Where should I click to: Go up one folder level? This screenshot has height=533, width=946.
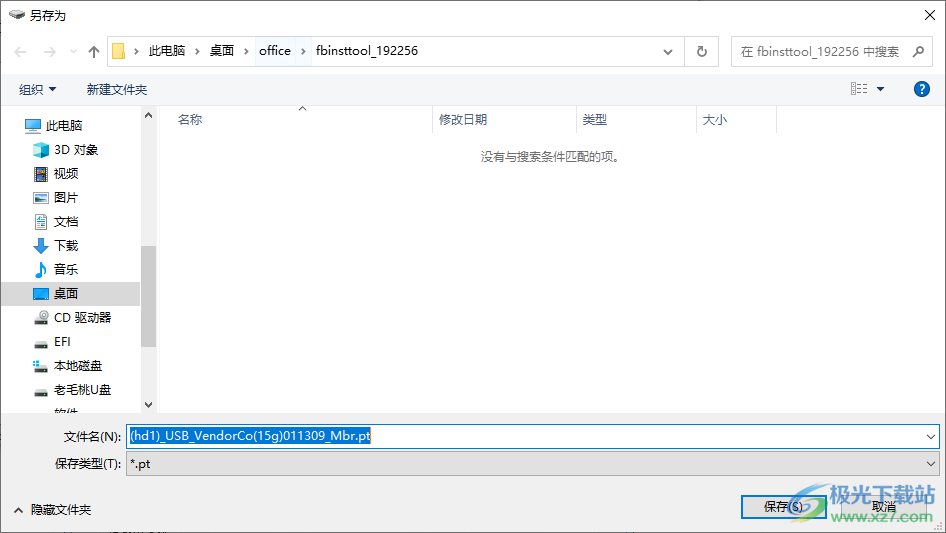(94, 52)
